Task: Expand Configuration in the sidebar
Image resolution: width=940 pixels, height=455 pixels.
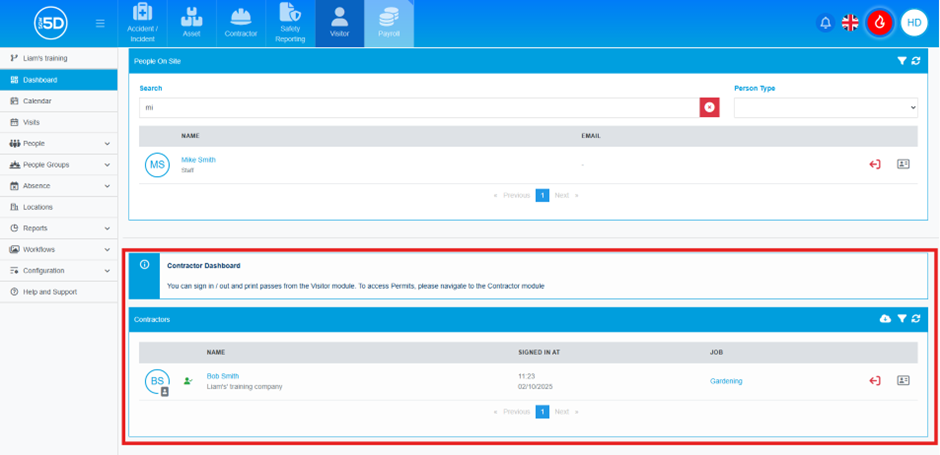Action: click(58, 271)
